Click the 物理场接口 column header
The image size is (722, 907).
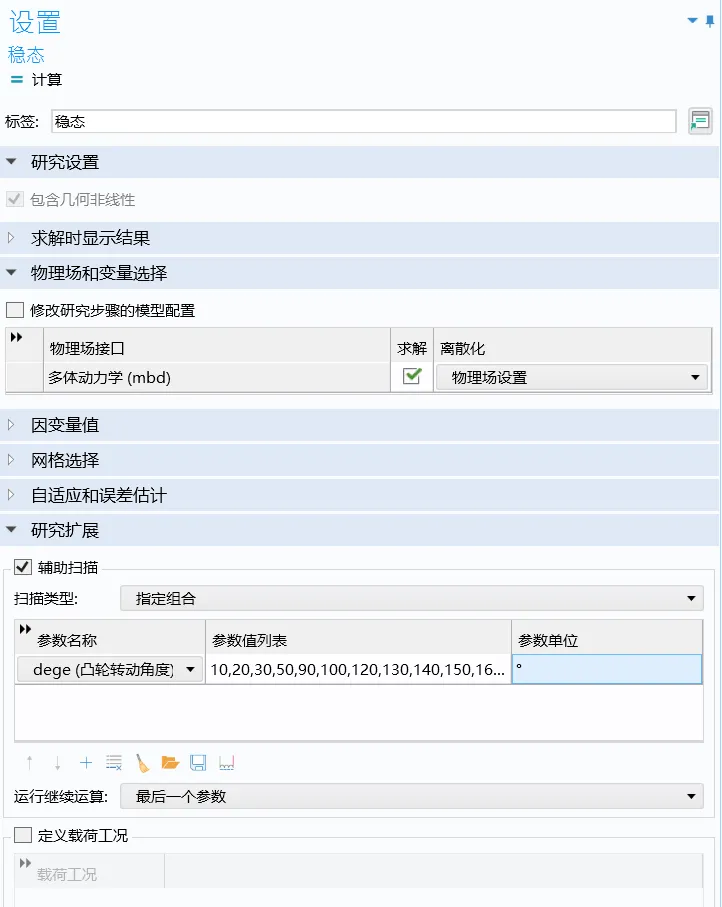pyautogui.click(x=217, y=346)
